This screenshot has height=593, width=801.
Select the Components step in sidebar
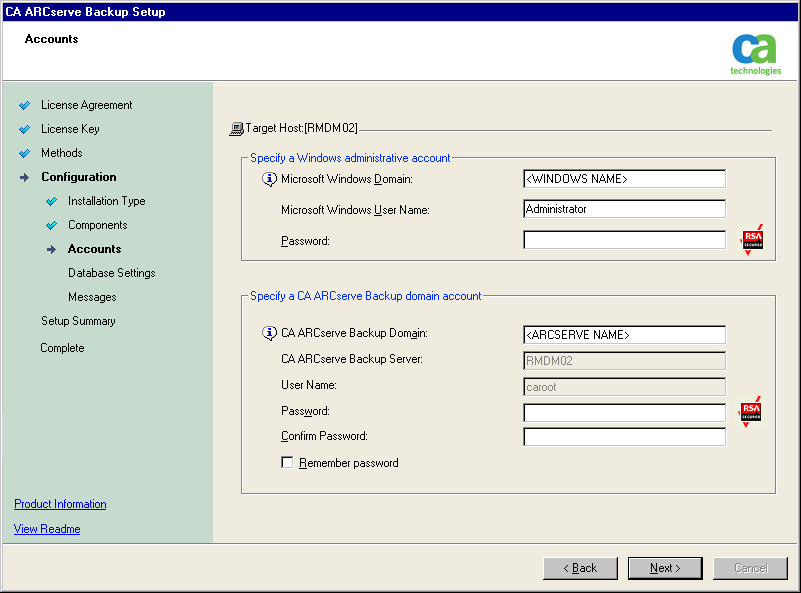pyautogui.click(x=97, y=225)
